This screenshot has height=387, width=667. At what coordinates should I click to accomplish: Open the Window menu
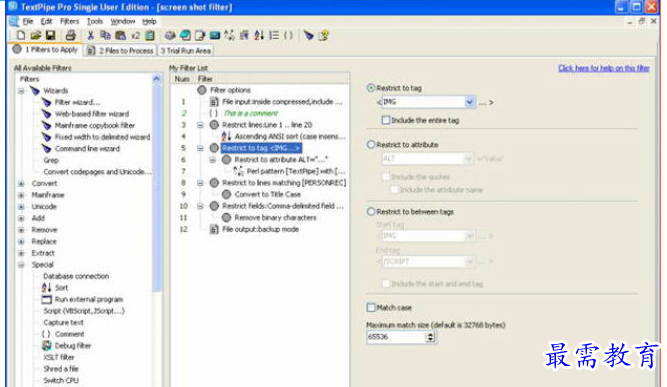(123, 21)
